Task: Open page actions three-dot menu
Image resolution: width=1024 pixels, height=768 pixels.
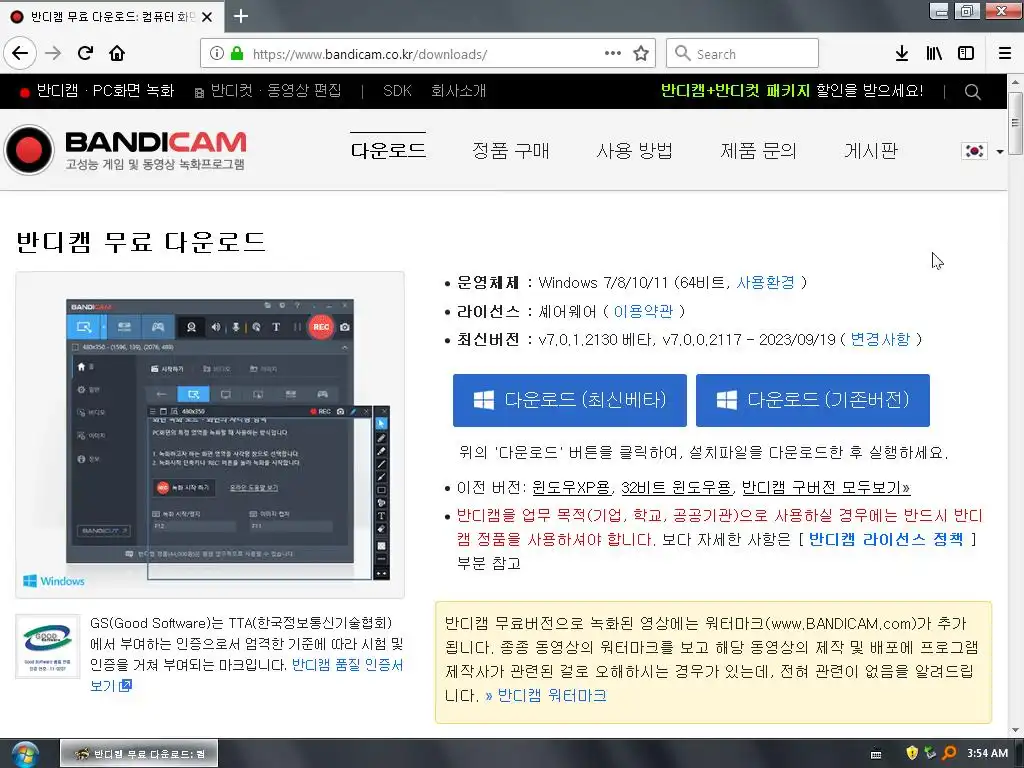Action: pyautogui.click(x=613, y=54)
